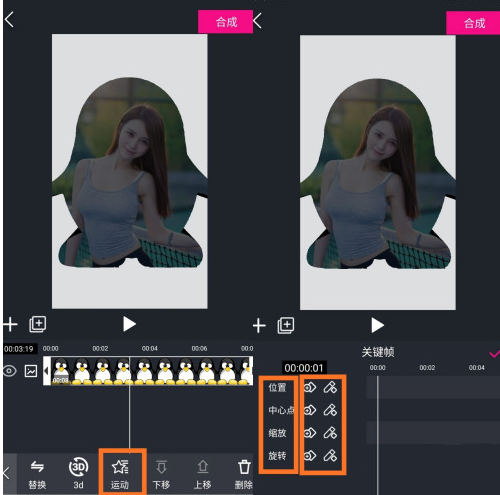Toggle keyframe eye for 位置
Viewport: 500px width, 495px height.
tap(310, 388)
